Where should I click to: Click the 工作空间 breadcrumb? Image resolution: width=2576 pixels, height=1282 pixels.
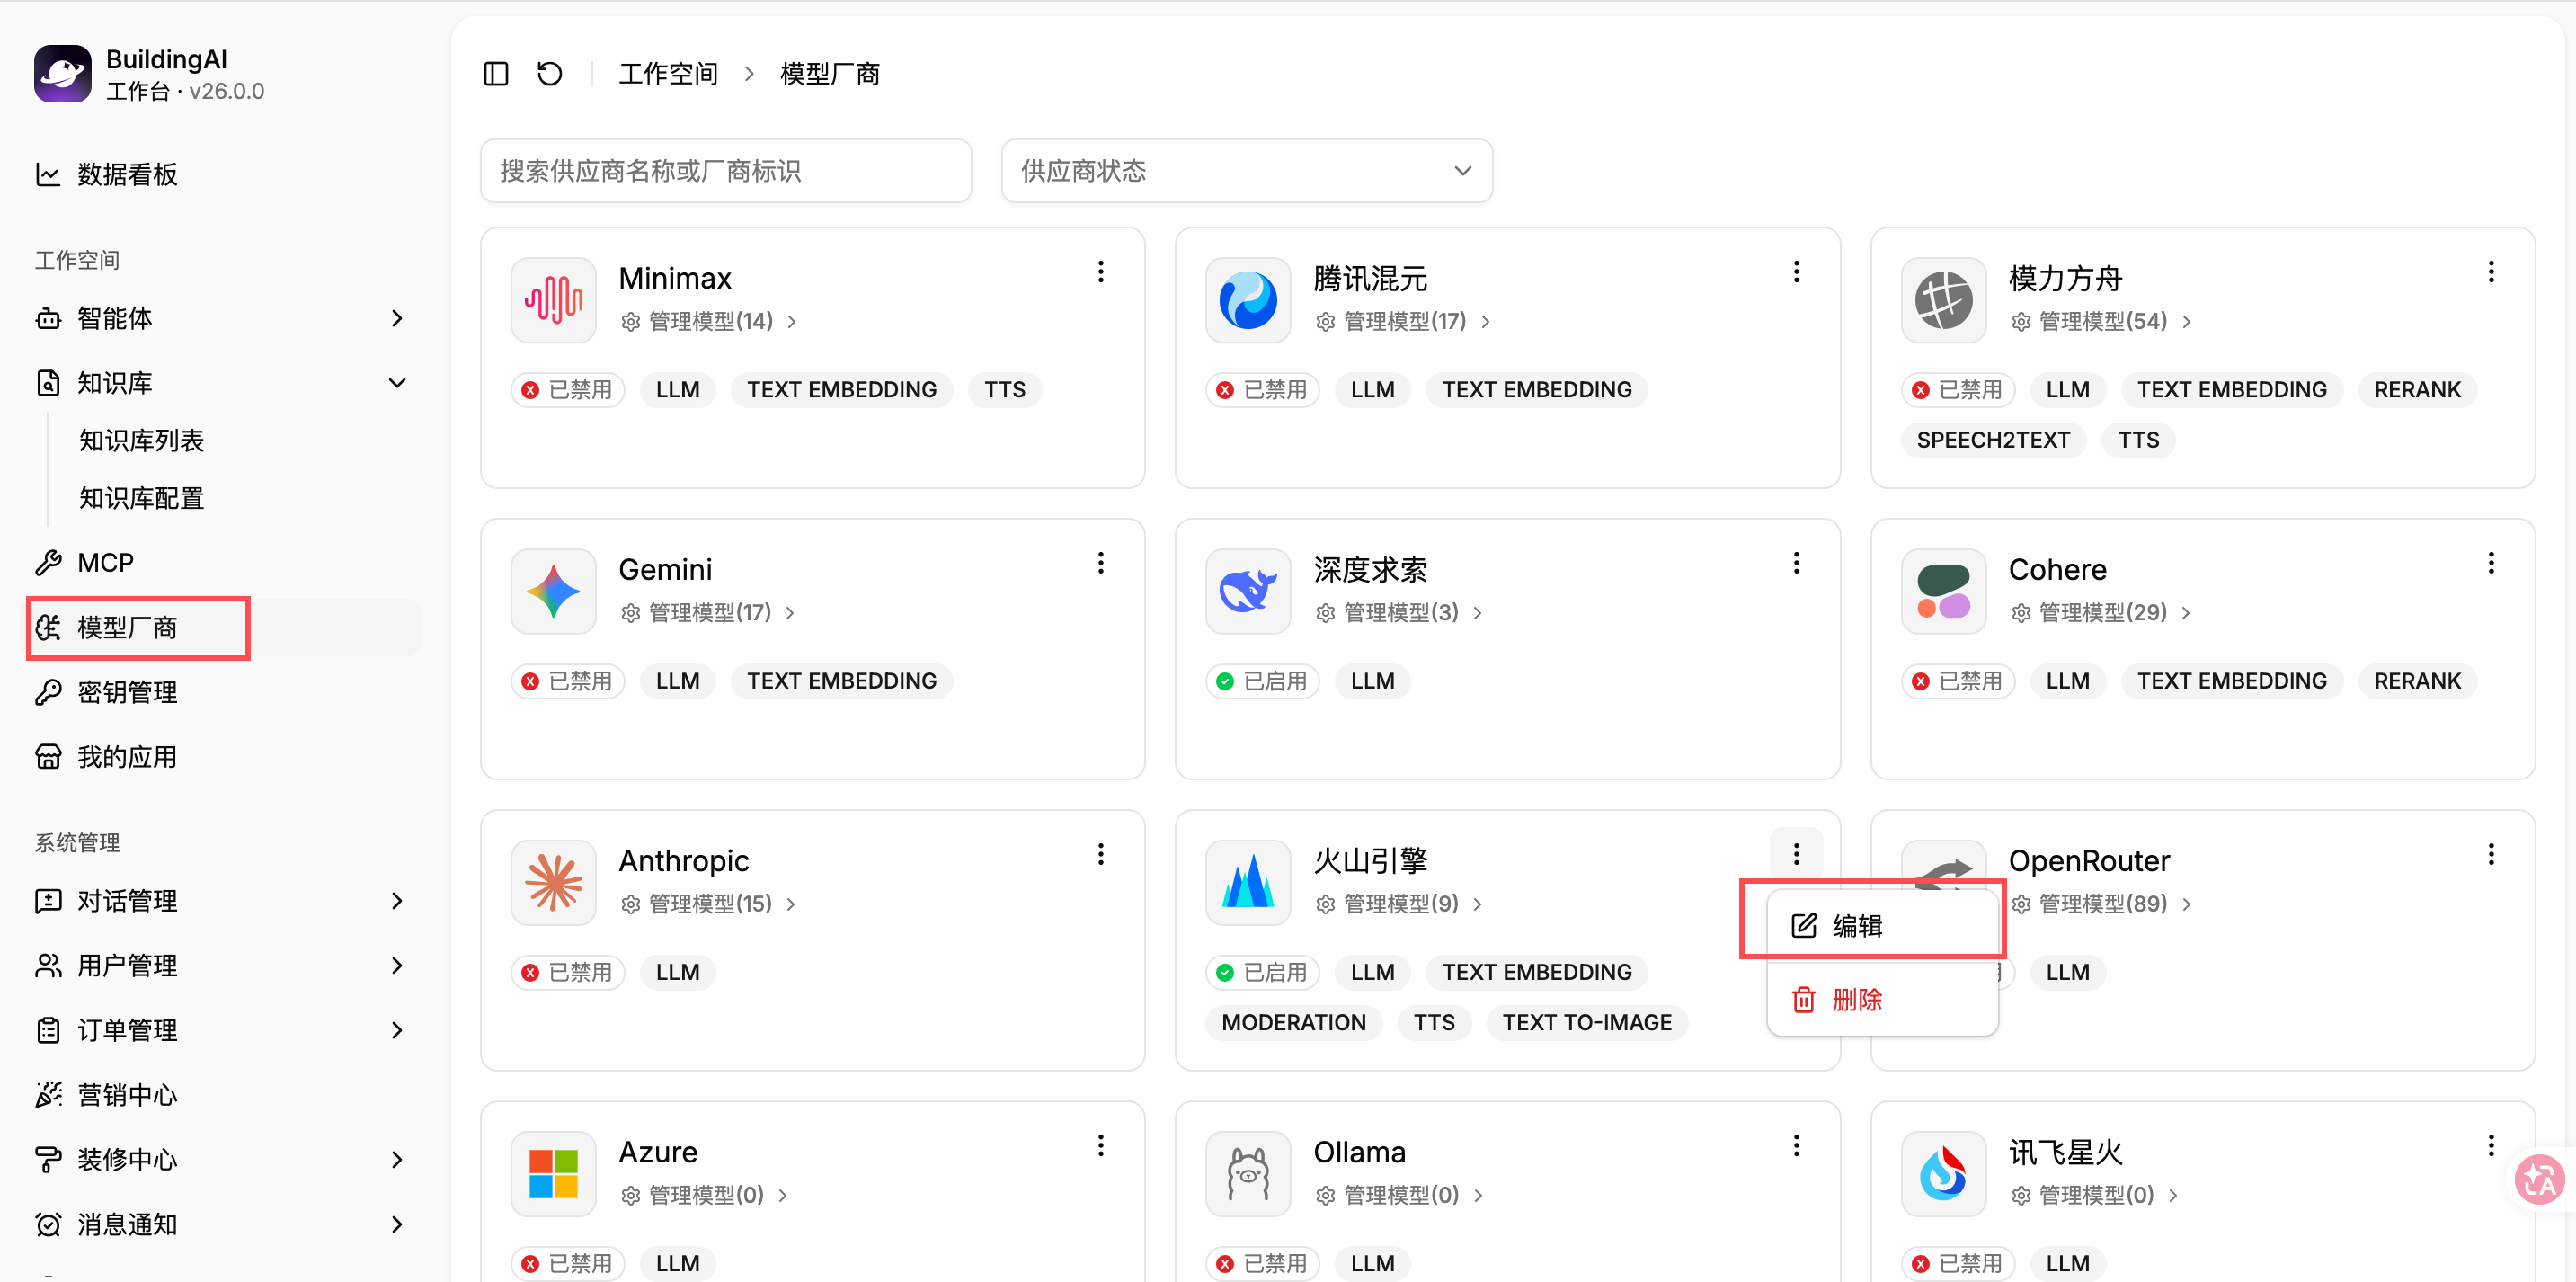pyautogui.click(x=668, y=74)
